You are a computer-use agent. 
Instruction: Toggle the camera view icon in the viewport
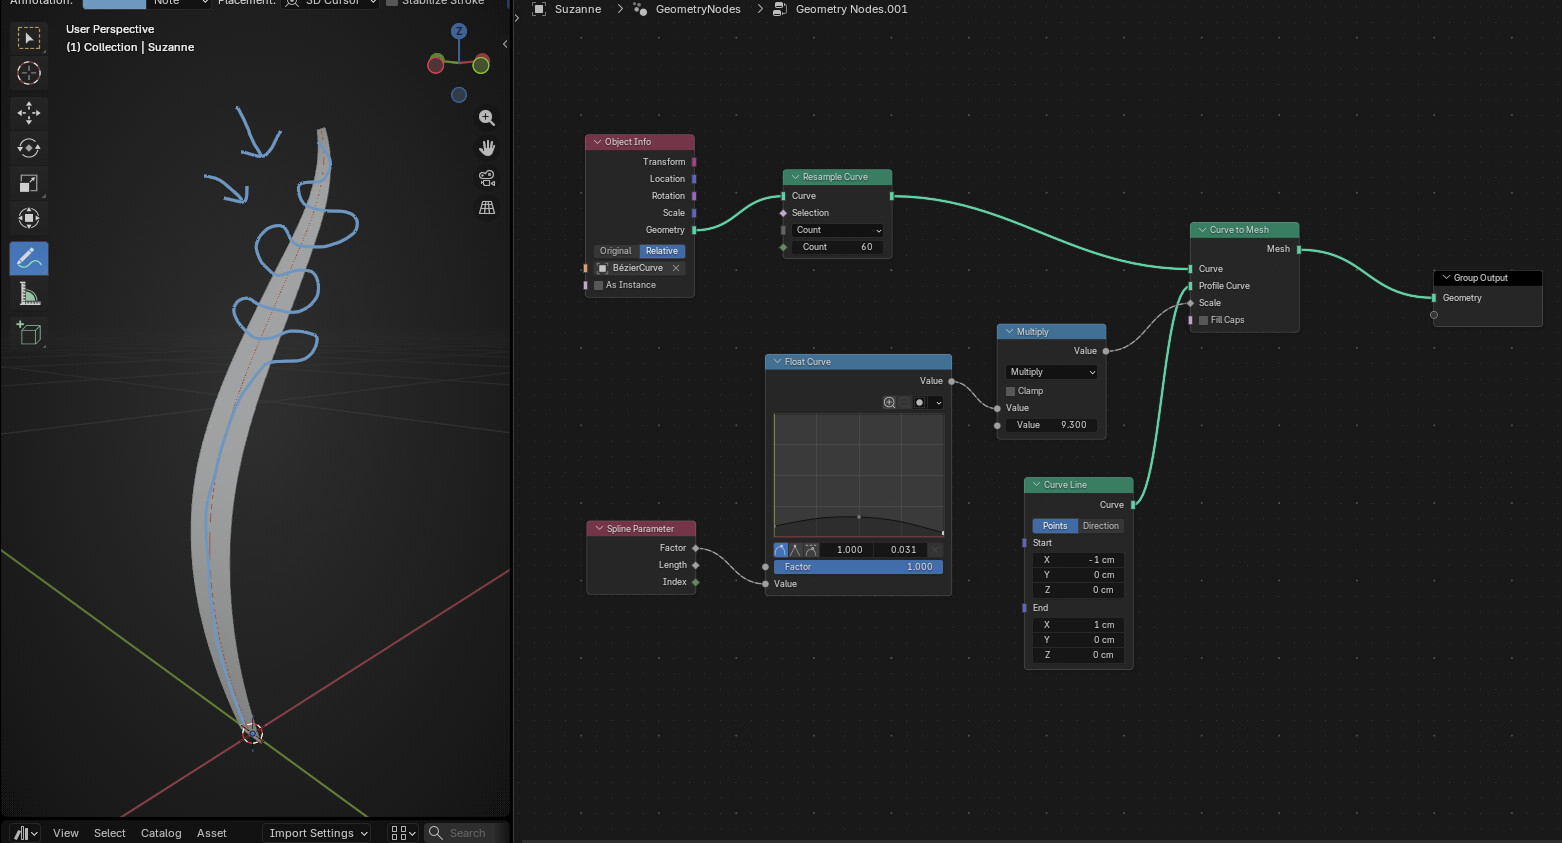click(487, 178)
